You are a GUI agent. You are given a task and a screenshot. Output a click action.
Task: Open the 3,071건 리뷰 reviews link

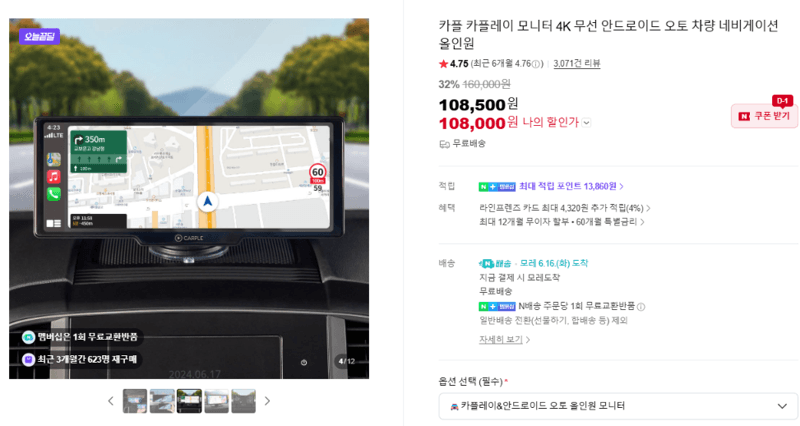click(577, 64)
